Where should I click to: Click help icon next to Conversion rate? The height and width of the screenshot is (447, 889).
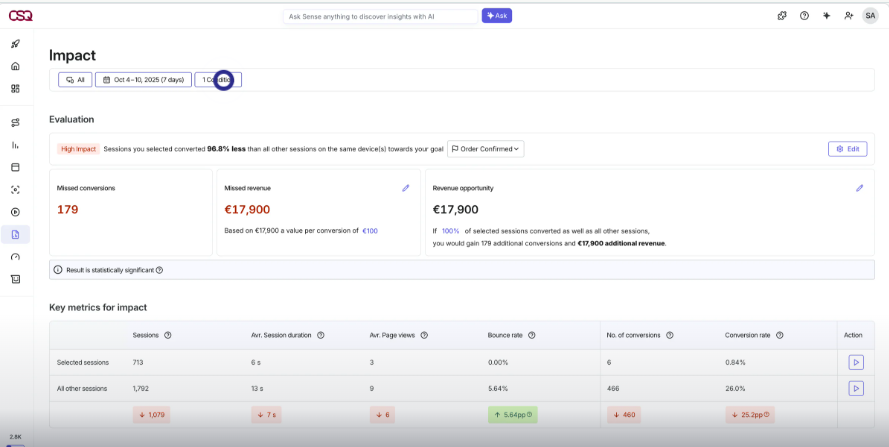coord(780,335)
